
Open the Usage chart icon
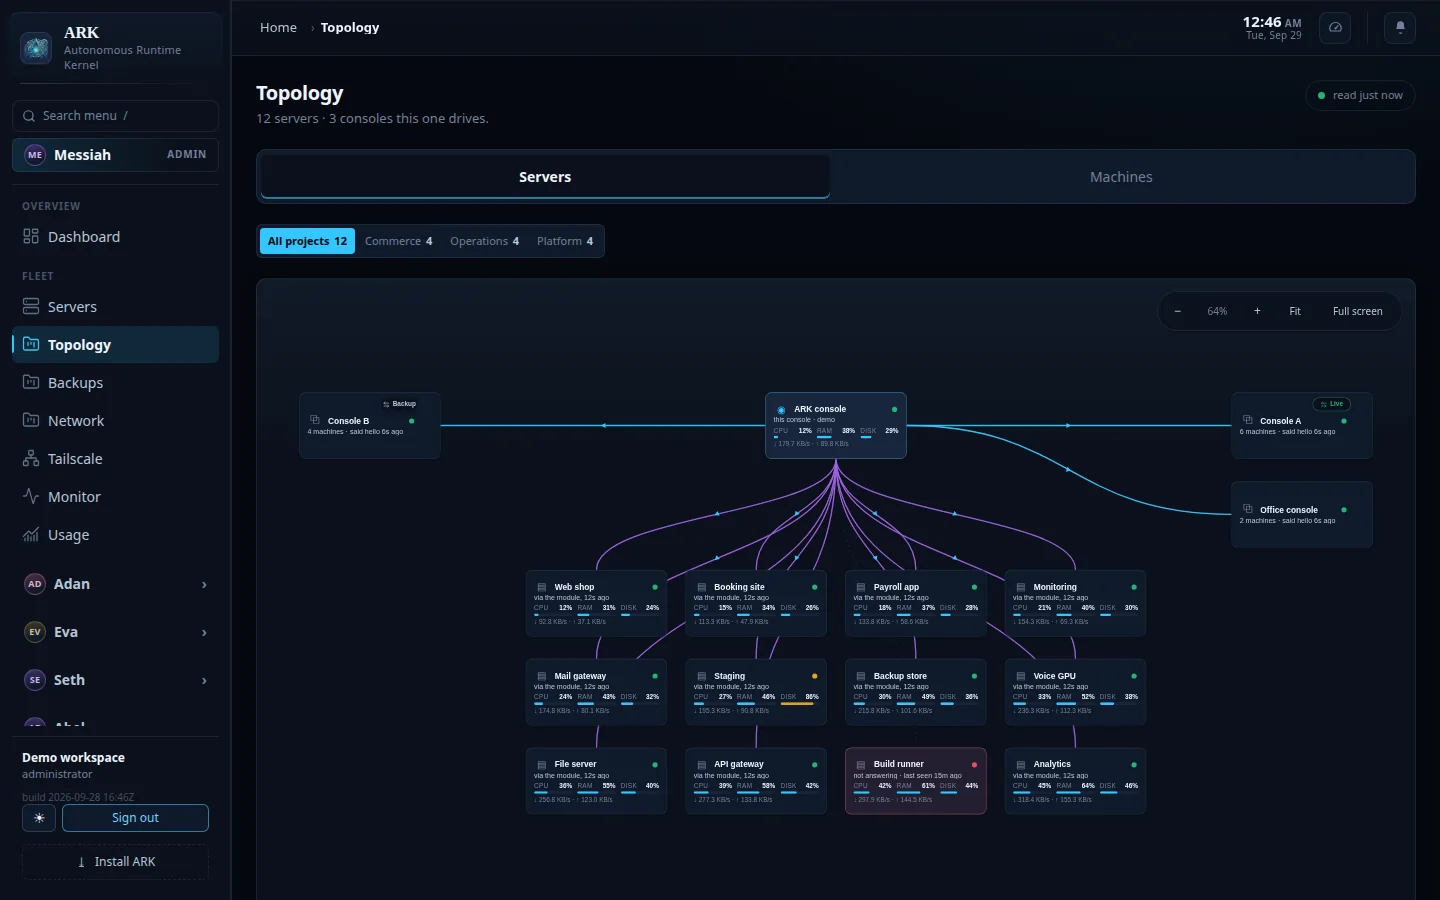coord(31,535)
